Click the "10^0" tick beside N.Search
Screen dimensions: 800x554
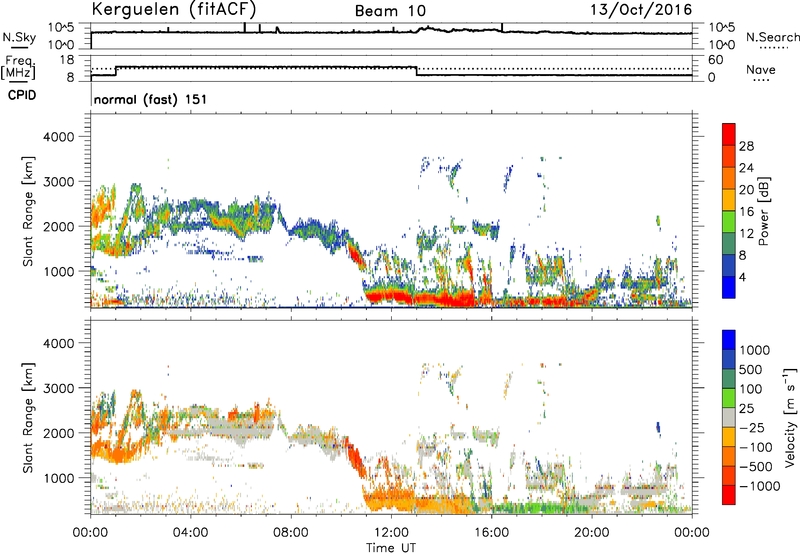[x=722, y=45]
